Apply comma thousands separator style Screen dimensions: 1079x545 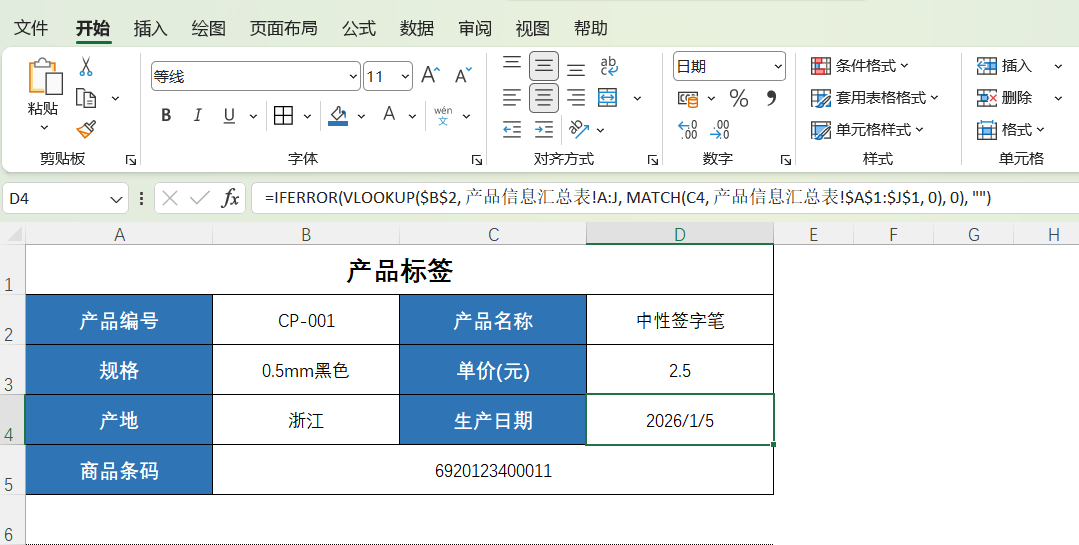[771, 98]
